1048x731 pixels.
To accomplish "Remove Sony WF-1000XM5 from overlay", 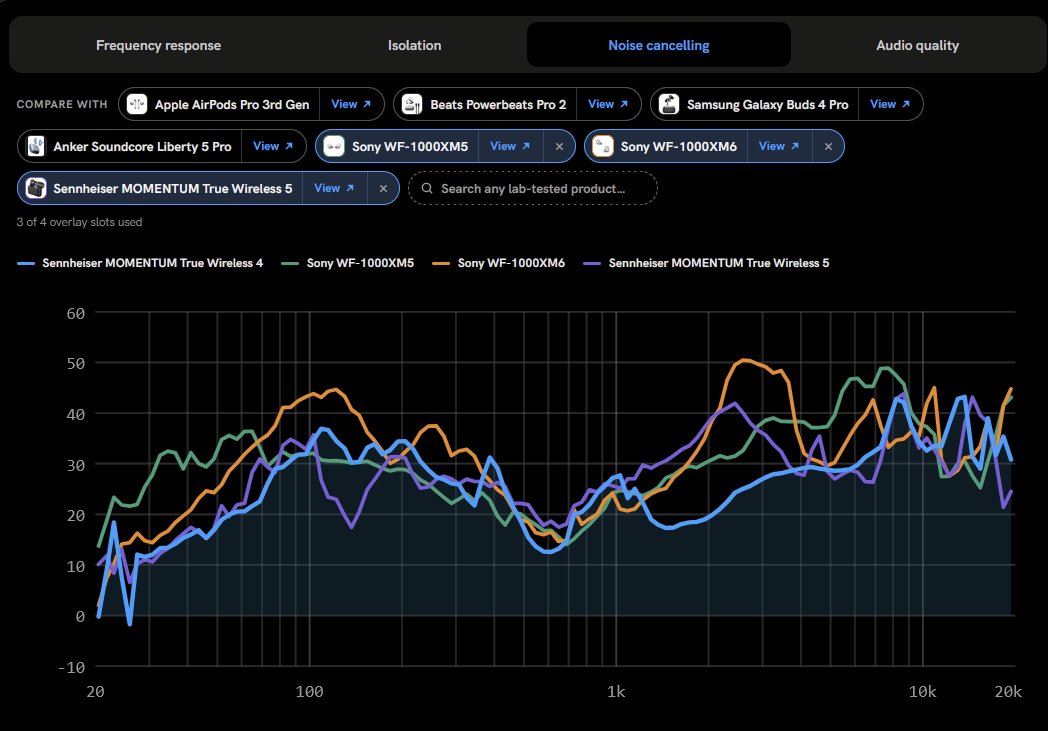I will [559, 146].
